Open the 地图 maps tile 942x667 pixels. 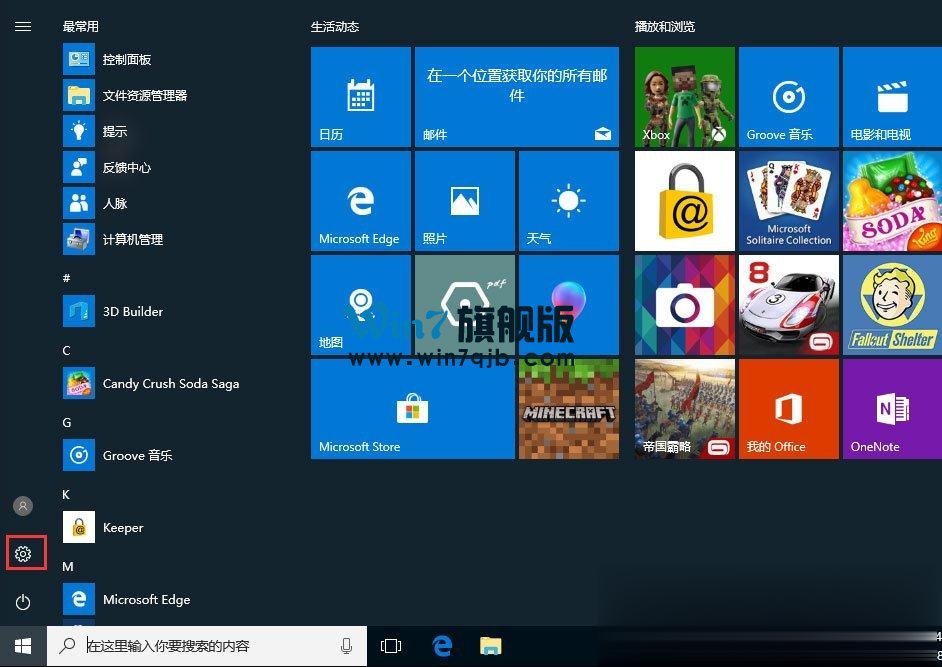360,305
